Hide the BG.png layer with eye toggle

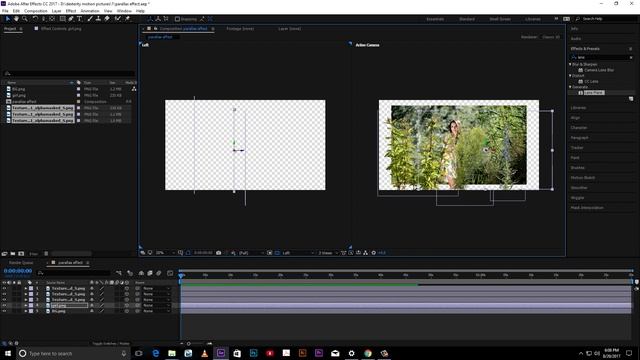click(4, 311)
